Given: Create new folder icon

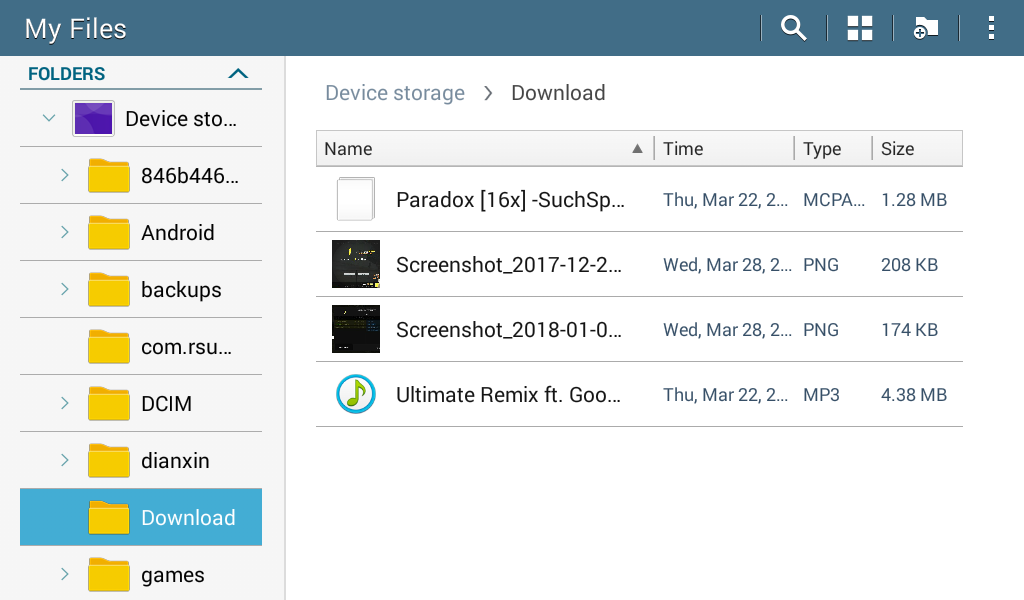Looking at the screenshot, I should tap(925, 29).
